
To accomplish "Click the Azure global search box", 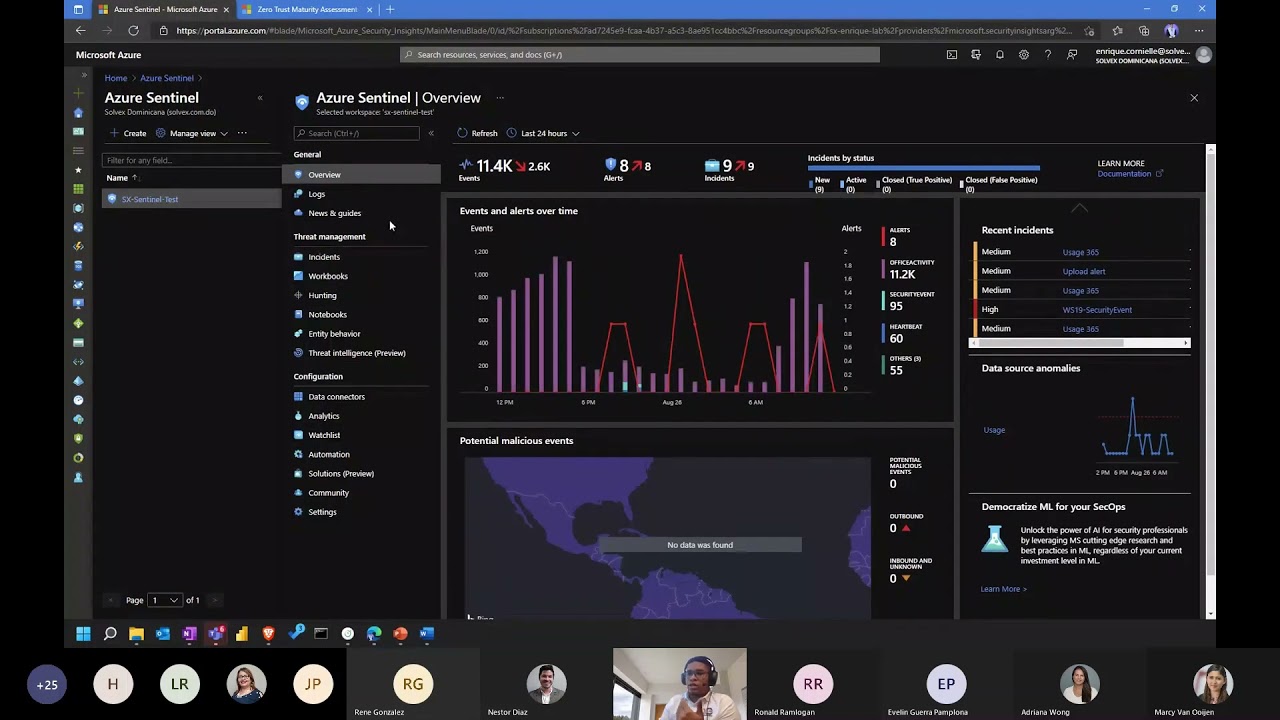I will 640,55.
